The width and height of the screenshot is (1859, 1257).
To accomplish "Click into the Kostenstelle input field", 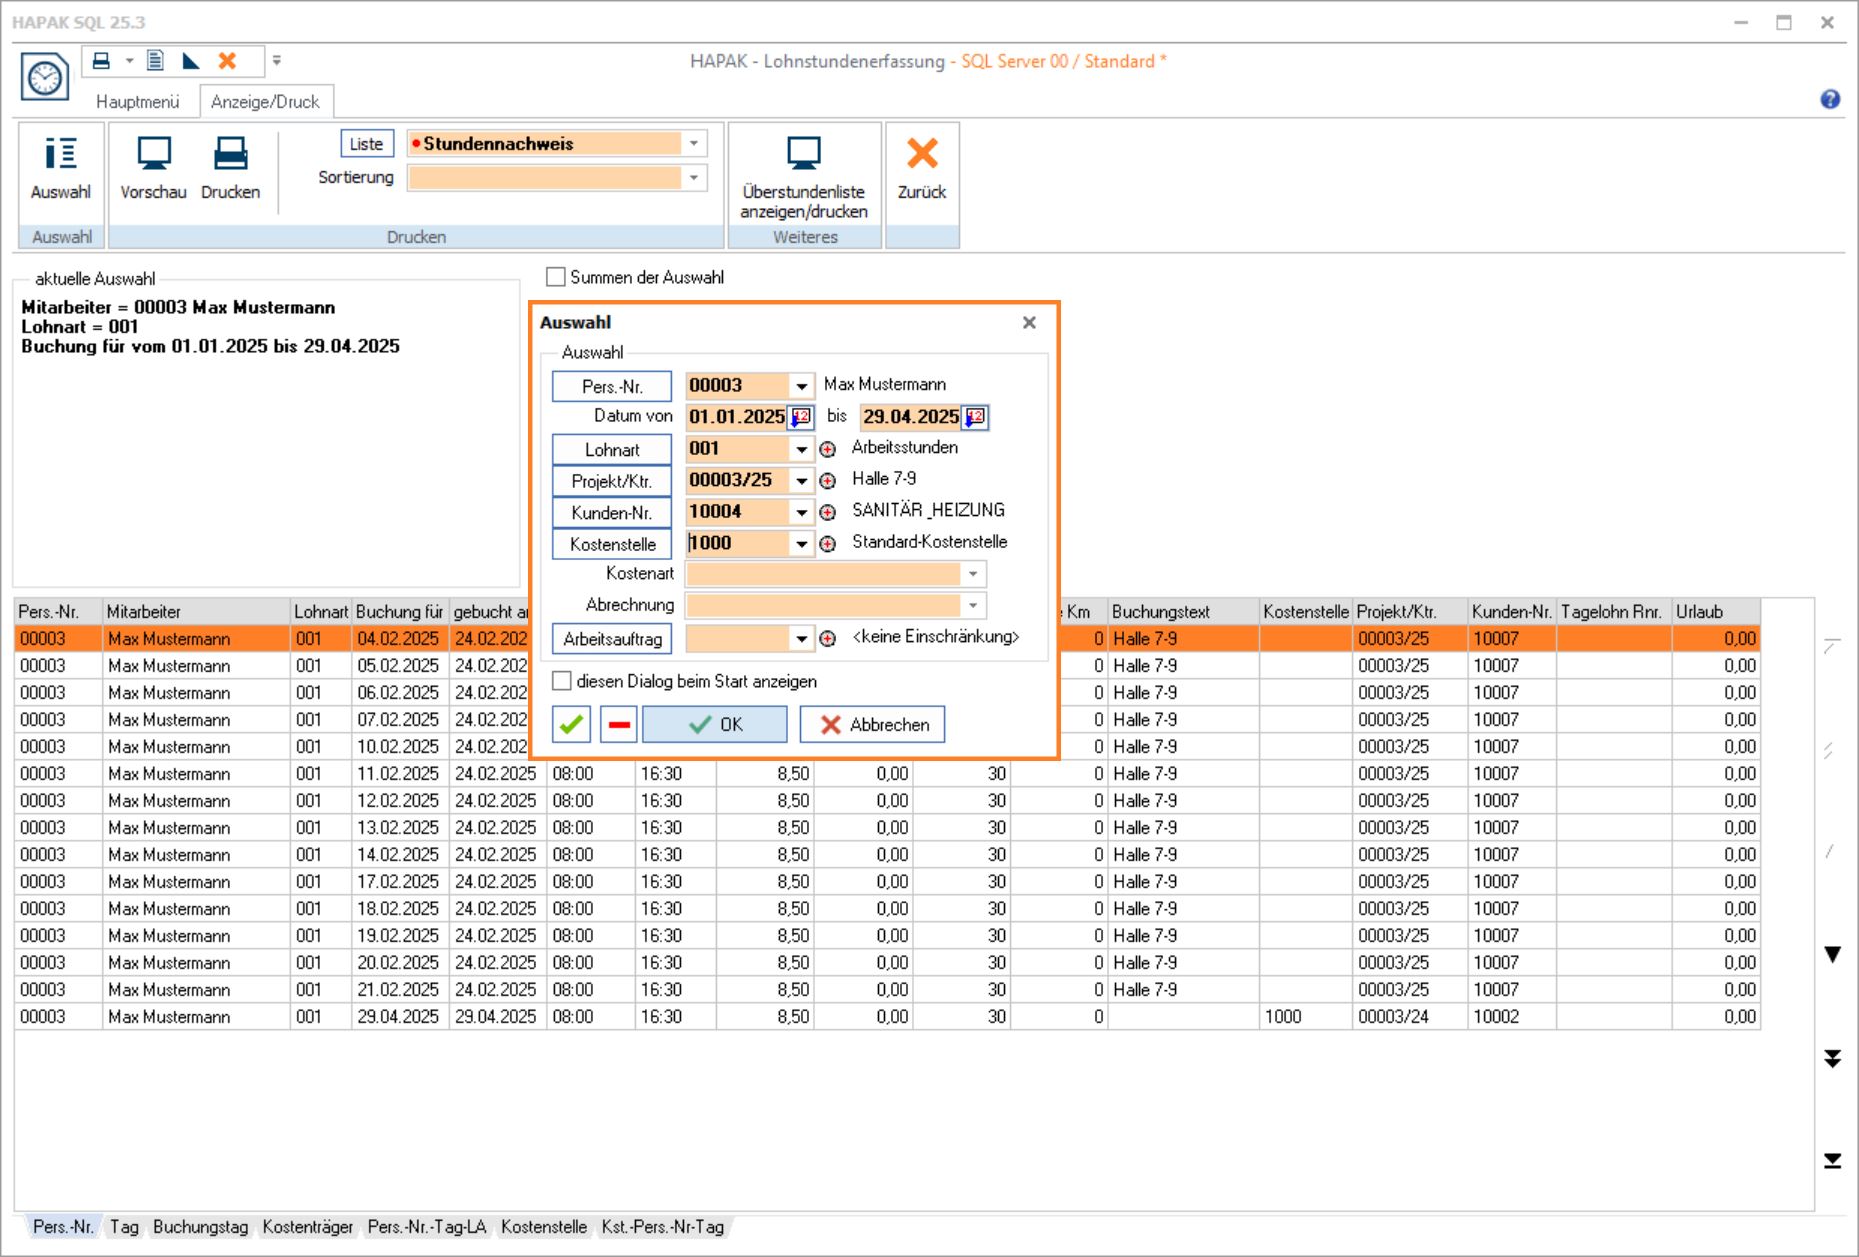I will (x=737, y=544).
